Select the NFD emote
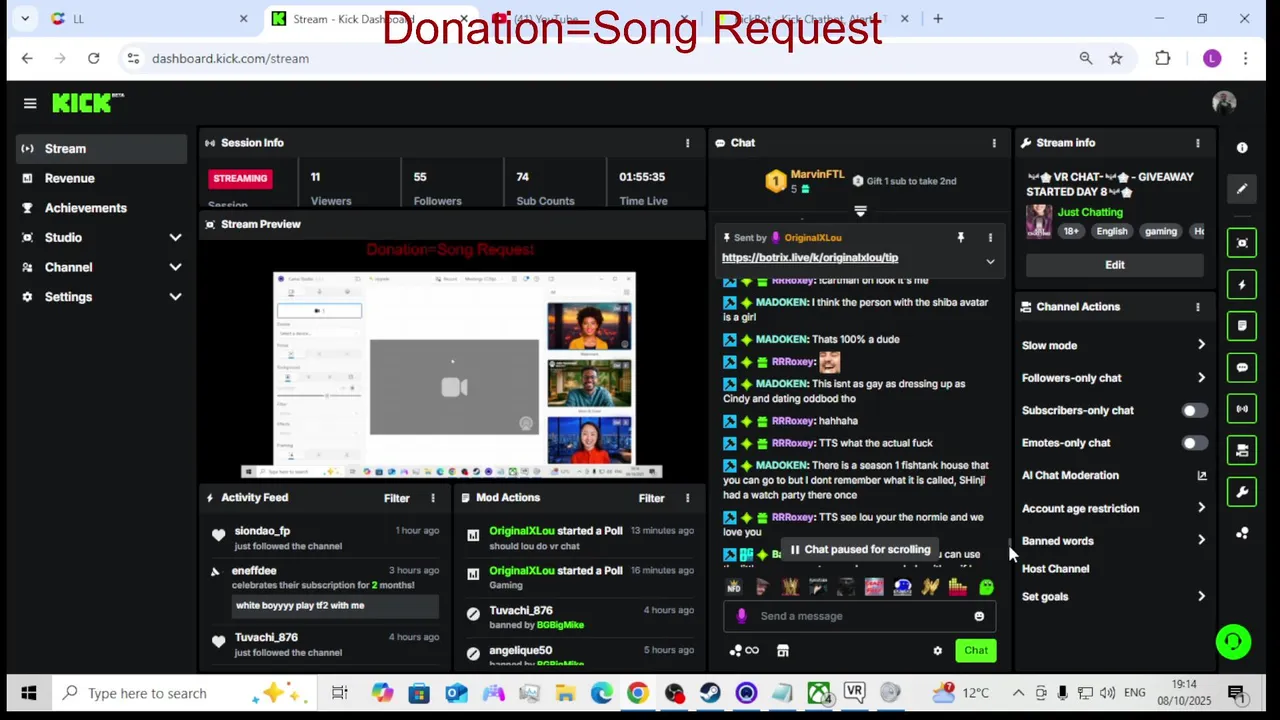1280x720 pixels. [x=734, y=587]
